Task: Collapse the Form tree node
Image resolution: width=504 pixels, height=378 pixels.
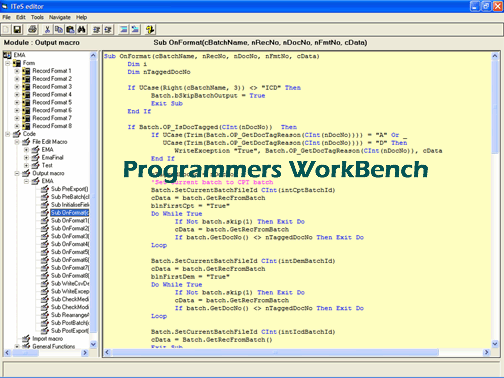Action: (x=8, y=63)
